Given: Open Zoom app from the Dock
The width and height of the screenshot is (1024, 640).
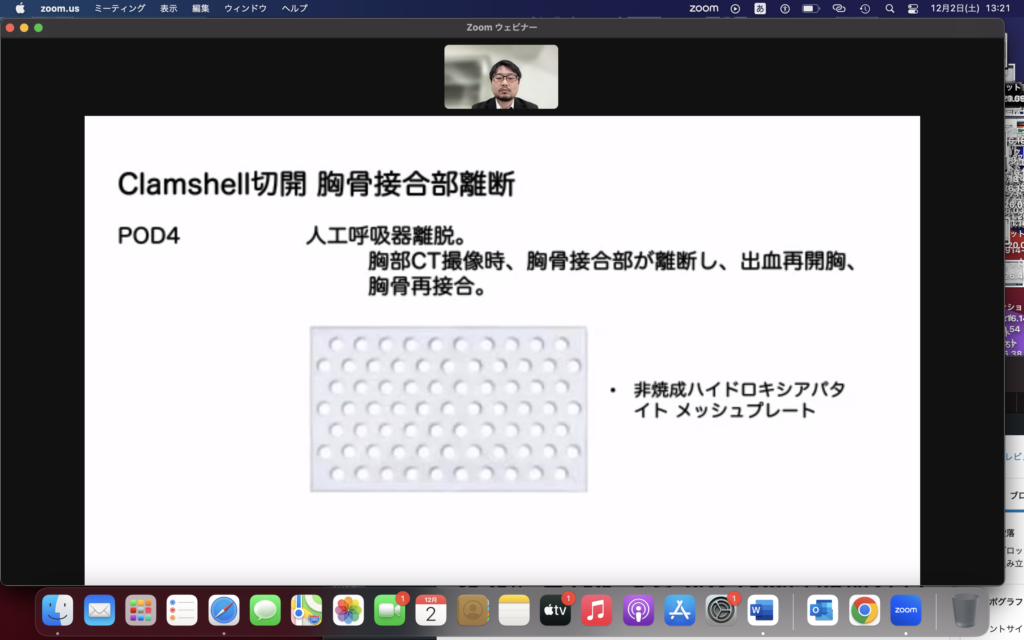Looking at the screenshot, I should (905, 609).
